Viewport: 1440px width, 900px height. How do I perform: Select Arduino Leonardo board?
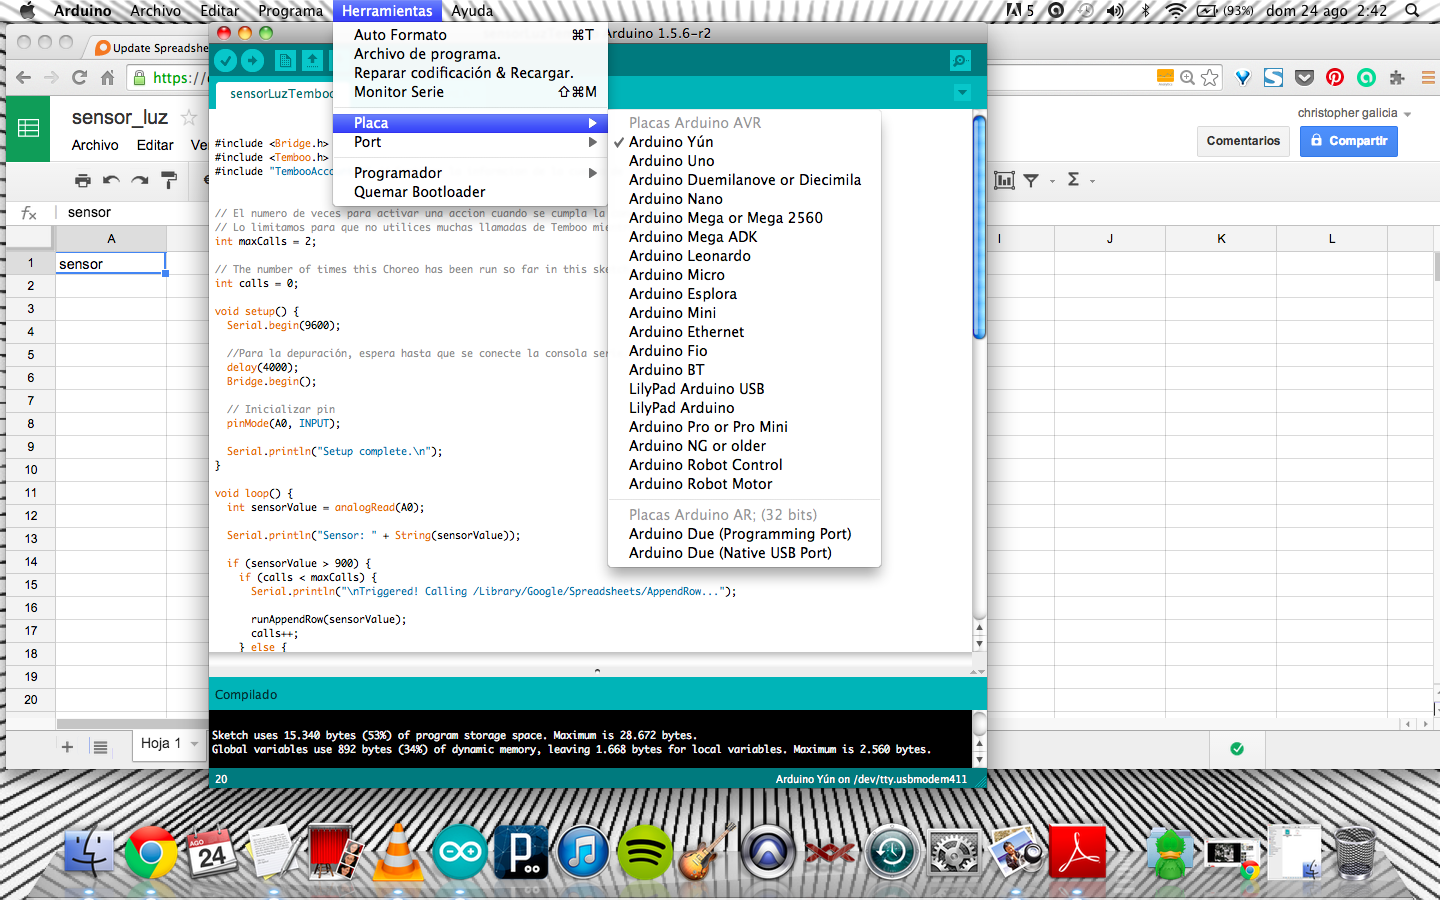click(x=744, y=256)
